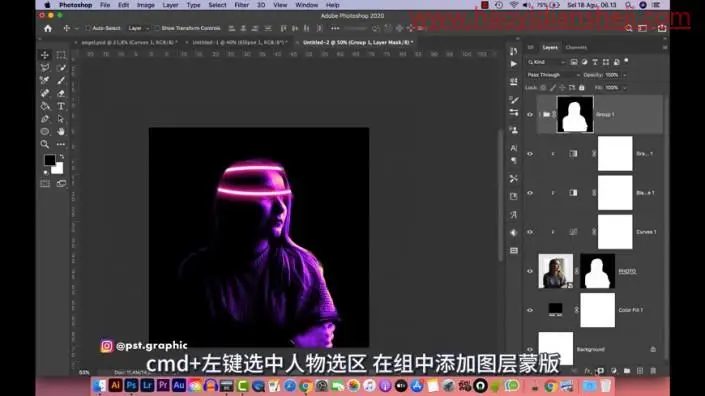The width and height of the screenshot is (705, 396).
Task: Click the Add layer style fx icon
Action: (587, 371)
